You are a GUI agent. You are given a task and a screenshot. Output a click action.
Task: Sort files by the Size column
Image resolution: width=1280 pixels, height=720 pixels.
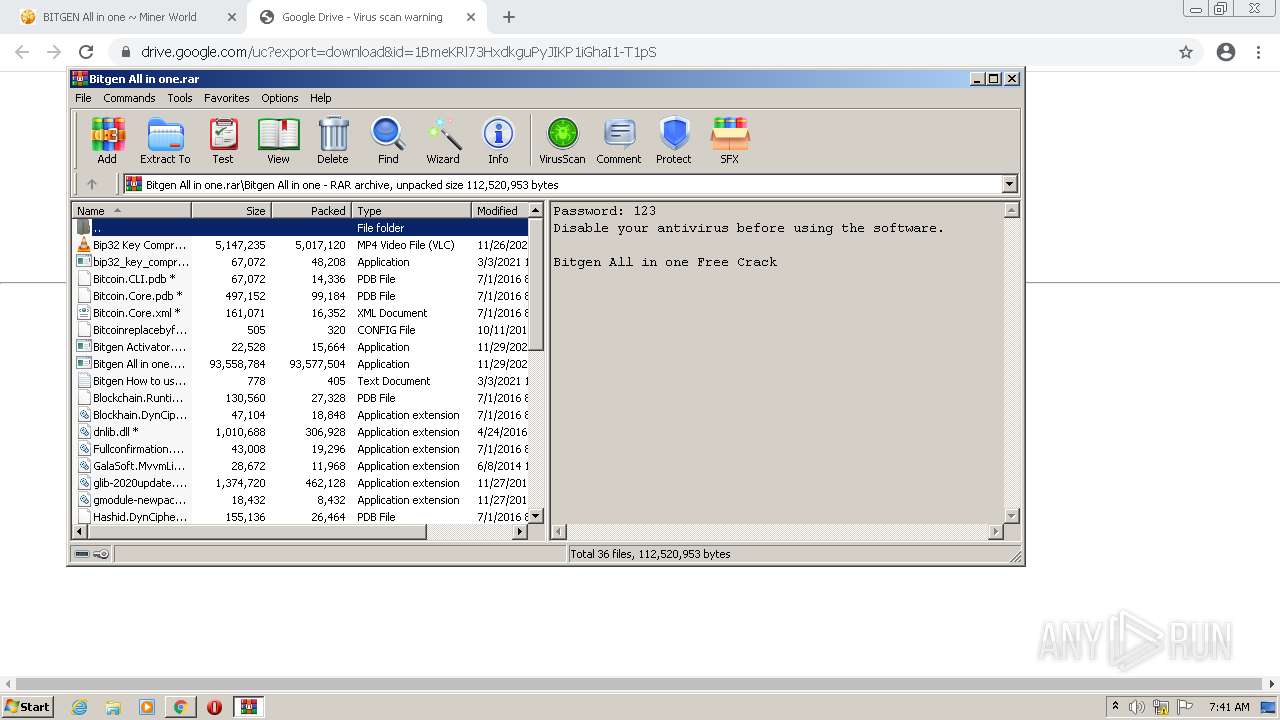[231, 210]
